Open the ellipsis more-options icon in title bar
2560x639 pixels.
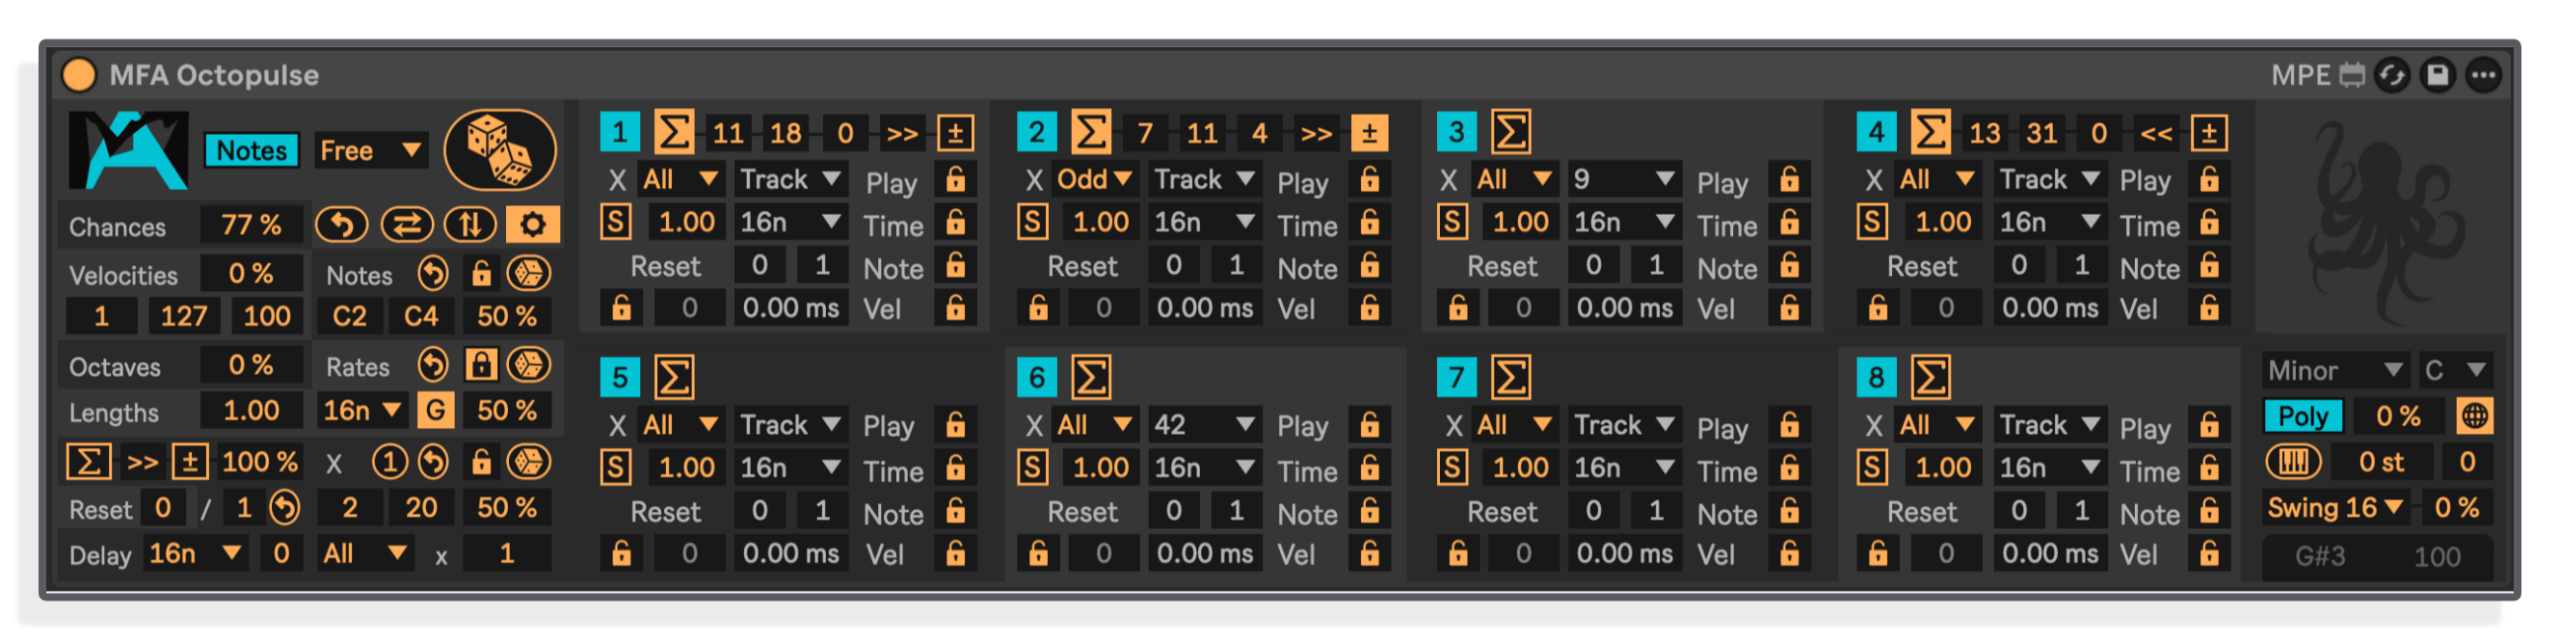pyautogui.click(x=2484, y=75)
